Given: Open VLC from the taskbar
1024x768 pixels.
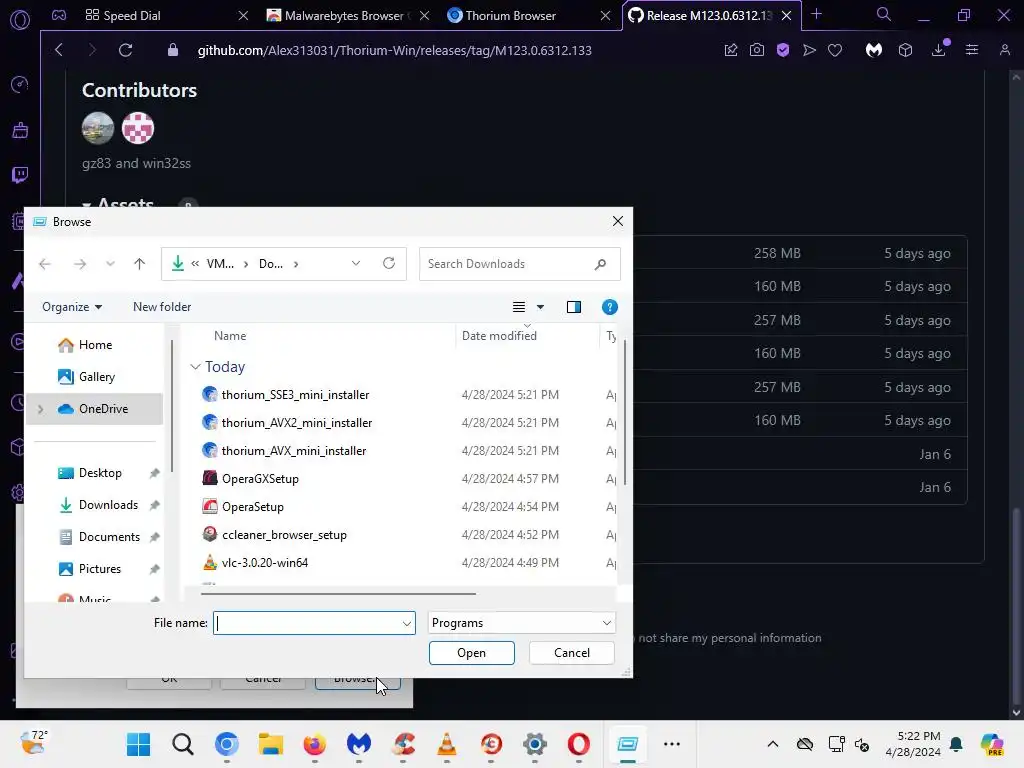Looking at the screenshot, I should (447, 744).
